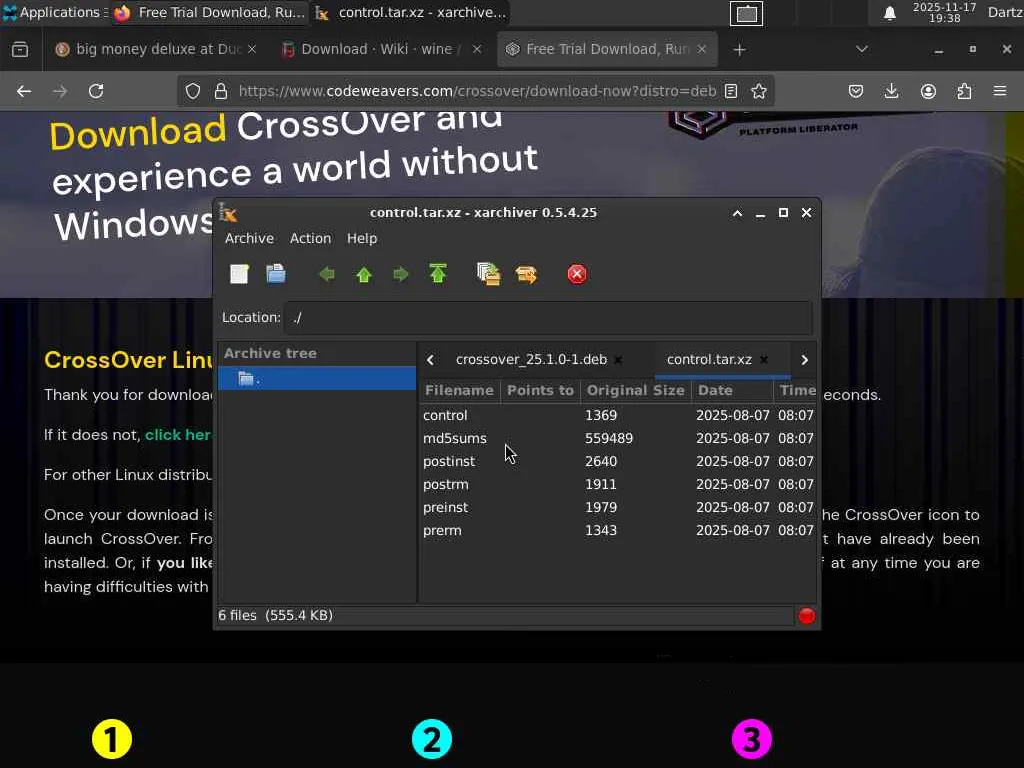
Task: Select the md5sums file row
Action: point(618,438)
